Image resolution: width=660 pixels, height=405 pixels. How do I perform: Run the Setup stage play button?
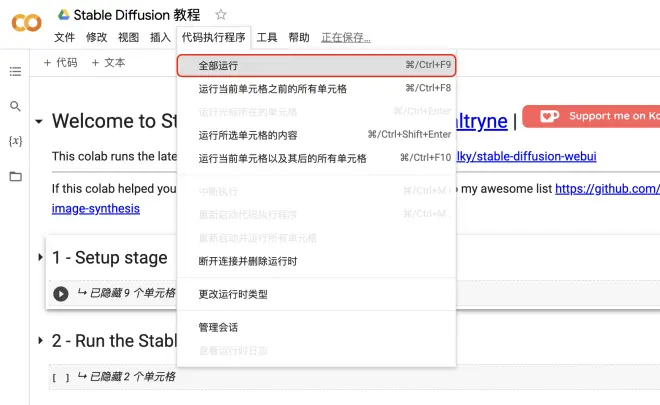pyautogui.click(x=61, y=293)
